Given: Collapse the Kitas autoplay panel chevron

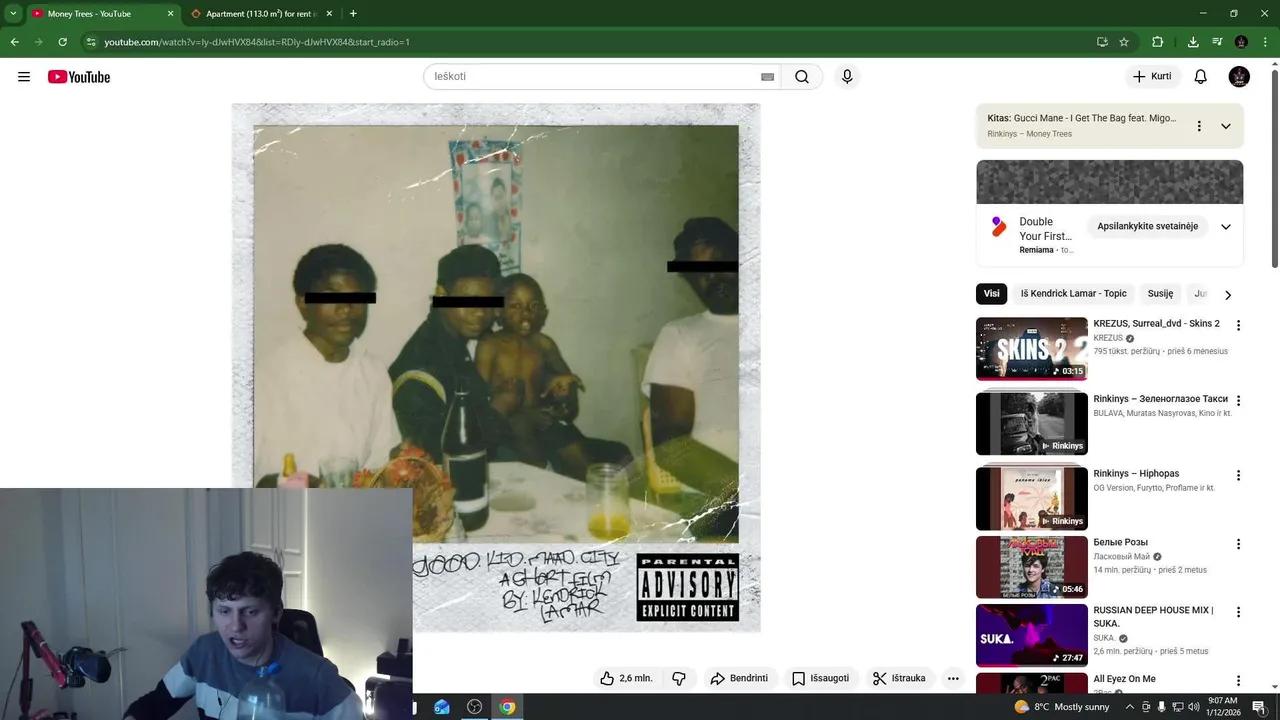Looking at the screenshot, I should (1225, 126).
